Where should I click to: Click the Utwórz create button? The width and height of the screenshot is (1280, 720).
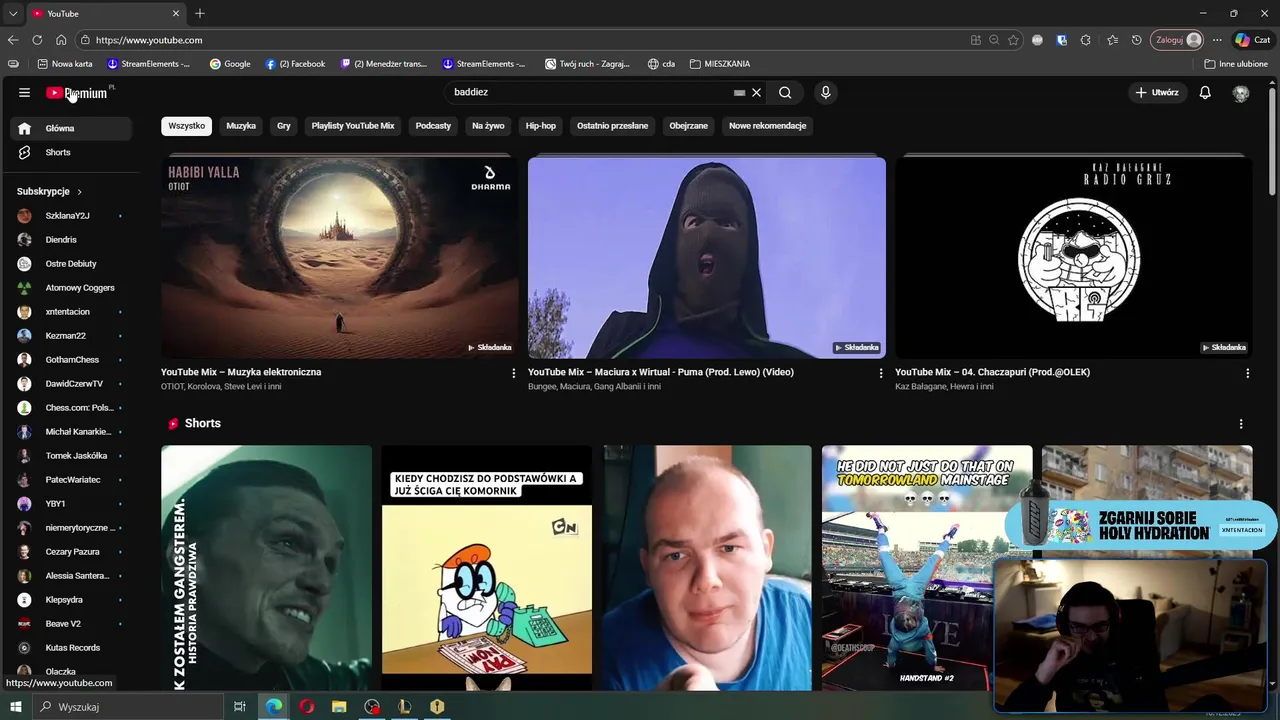point(1157,92)
